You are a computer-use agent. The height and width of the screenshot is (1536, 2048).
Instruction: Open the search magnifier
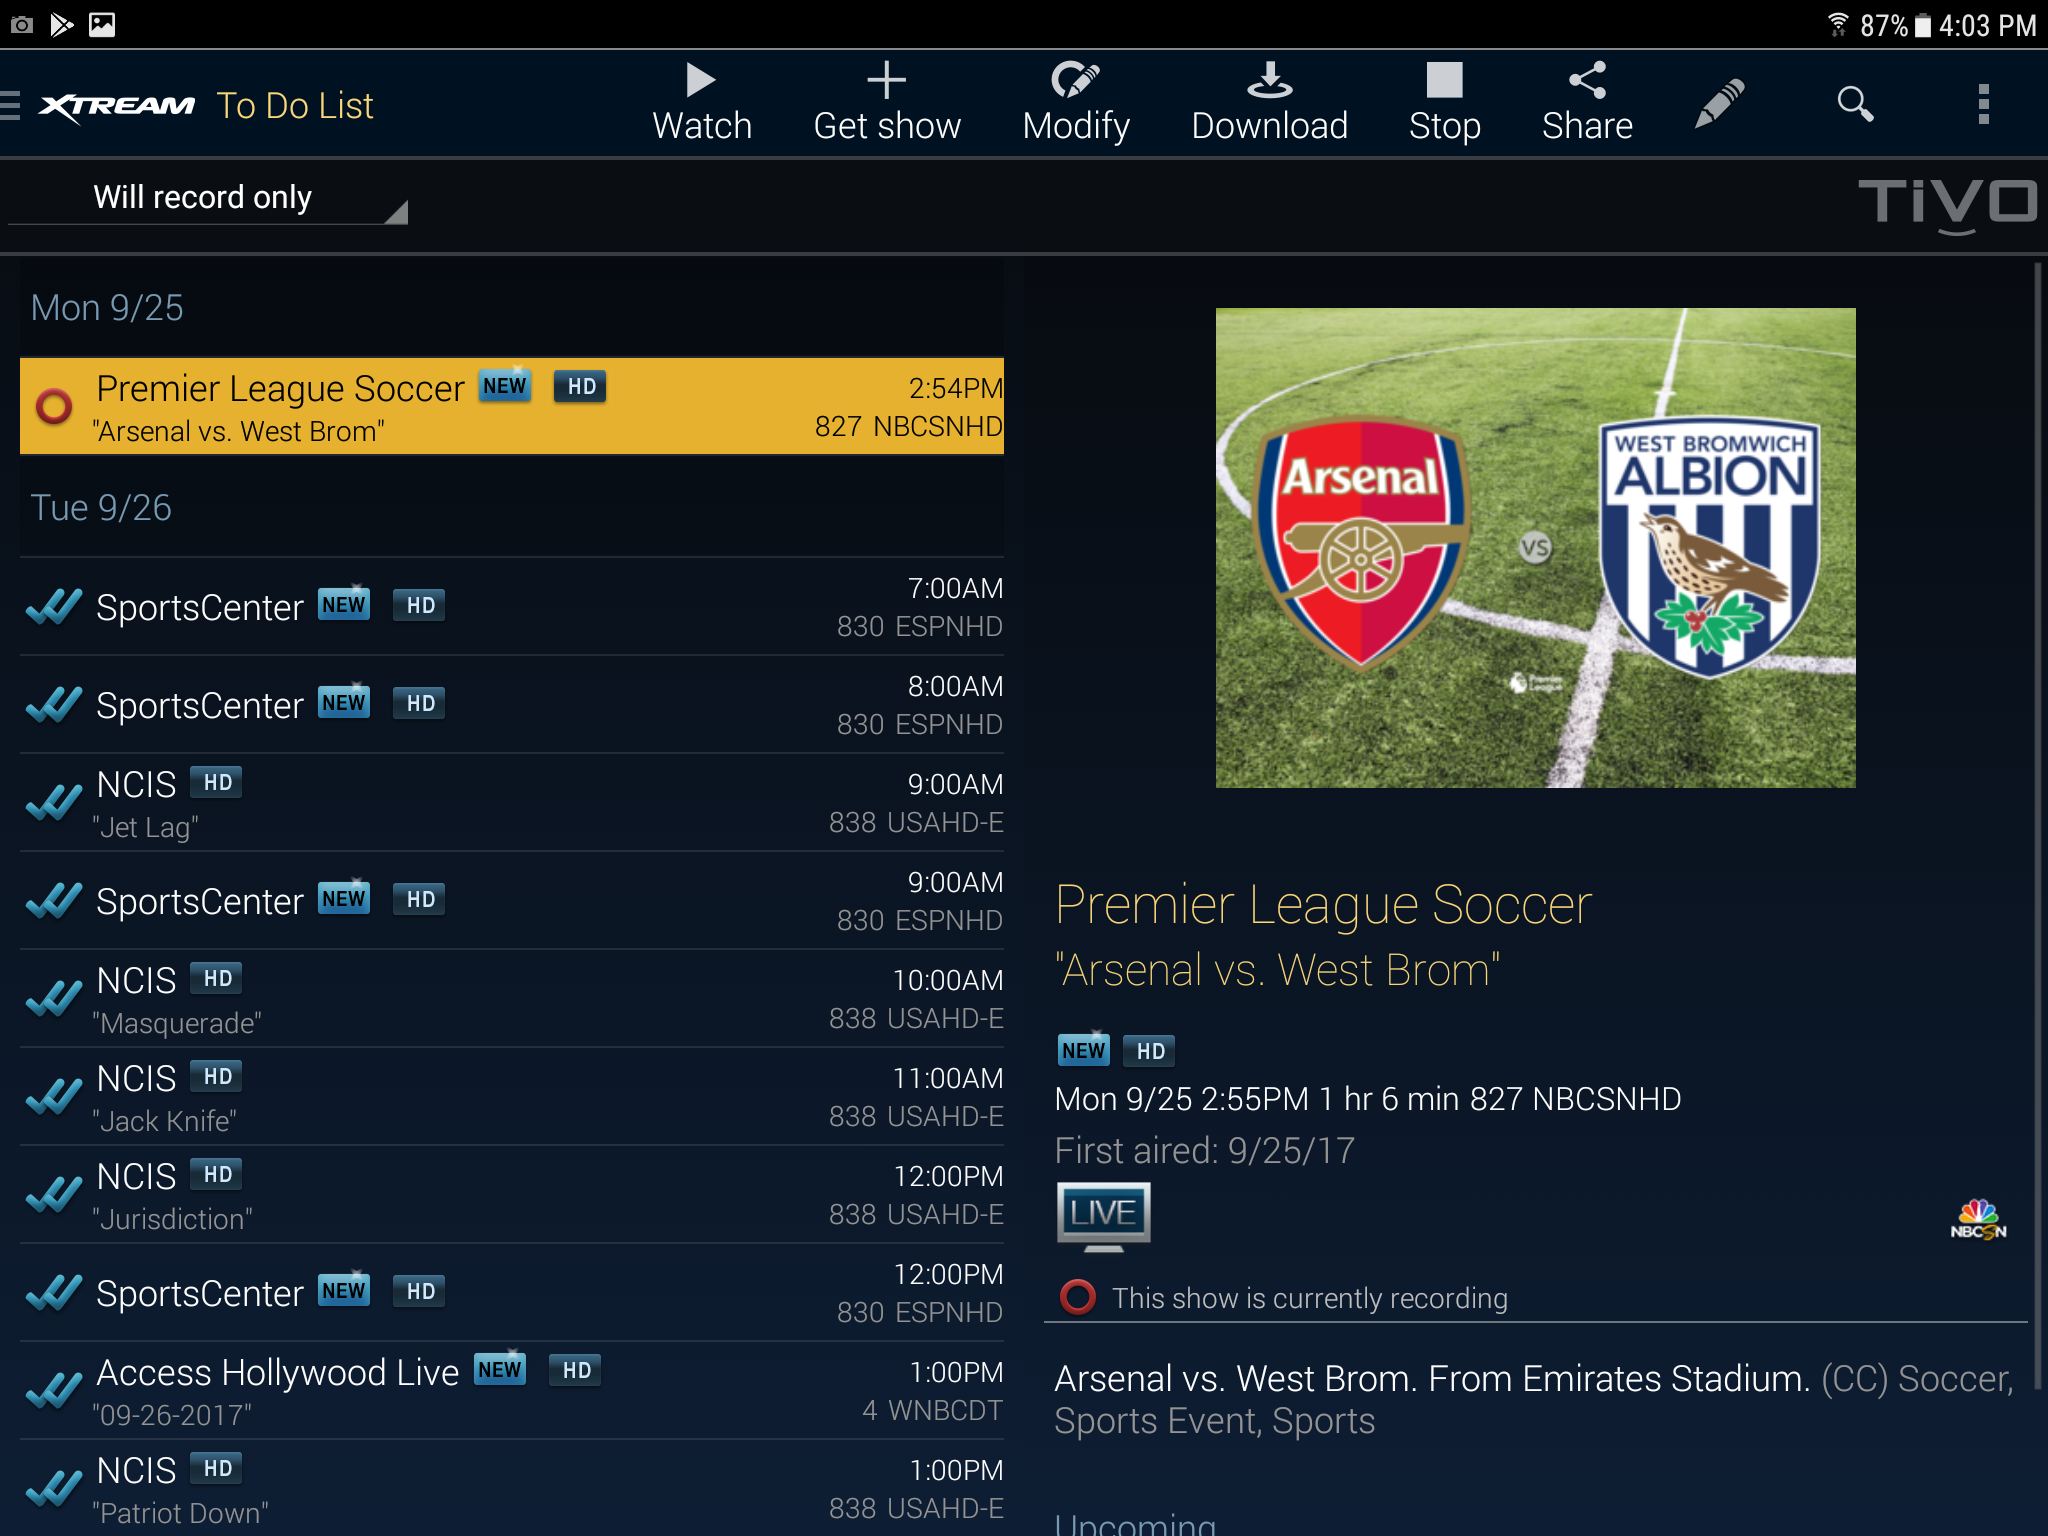(1855, 104)
